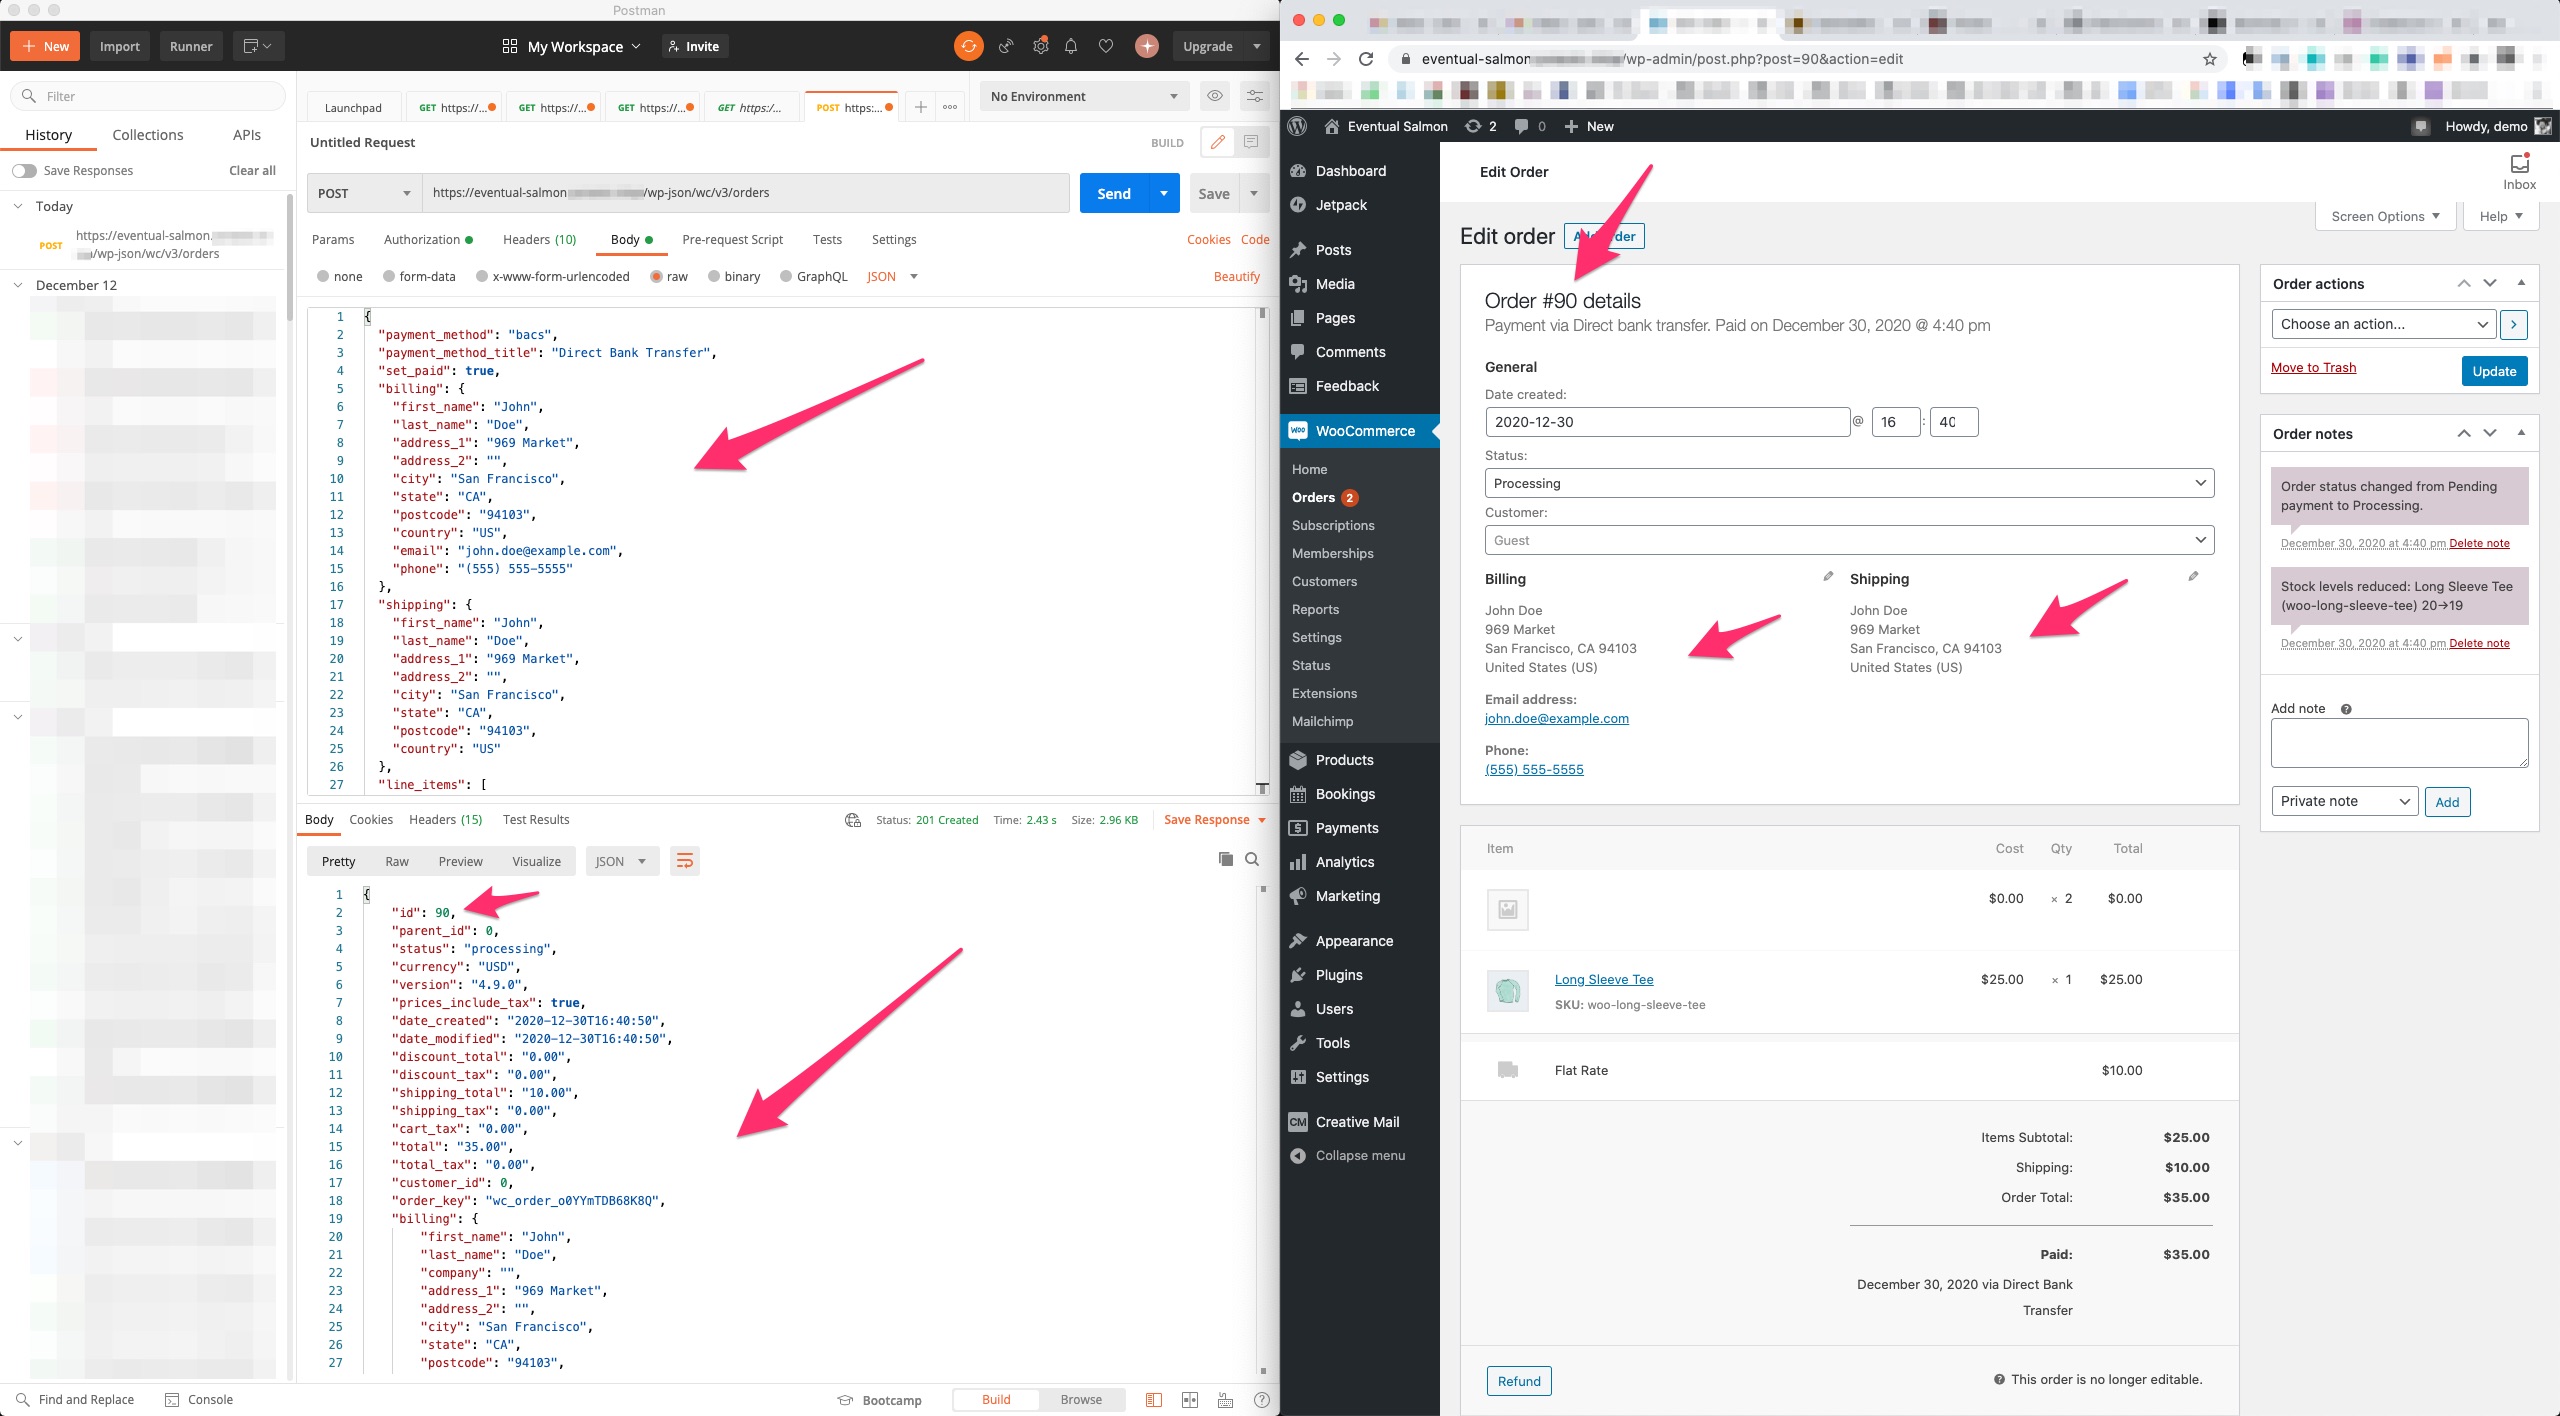Open Long Sleeve Tee product link
This screenshot has width=2560, height=1416.
point(1604,979)
